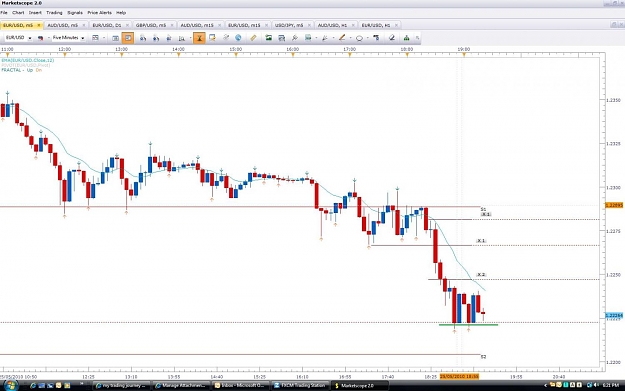Open the File menu
The height and width of the screenshot is (391, 625).
coord(4,13)
